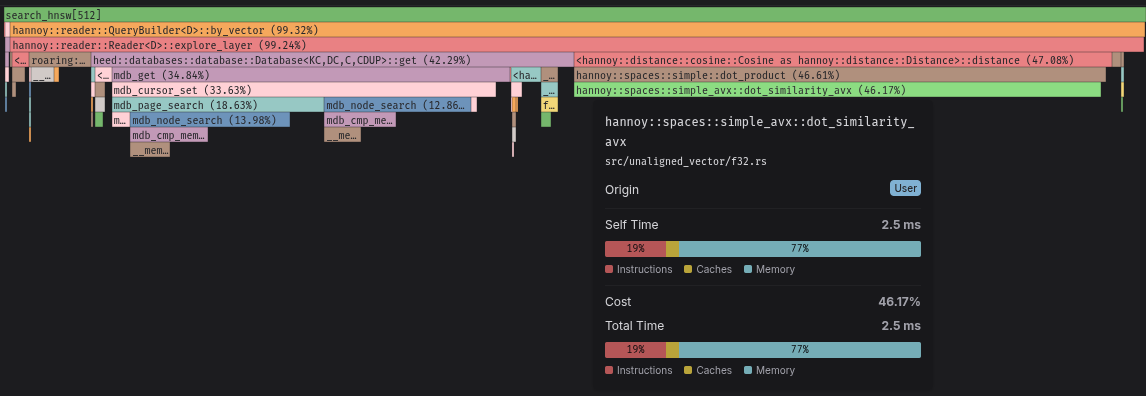The height and width of the screenshot is (396, 1146).
Task: Select the Cosine distance frame
Action: click(843, 60)
